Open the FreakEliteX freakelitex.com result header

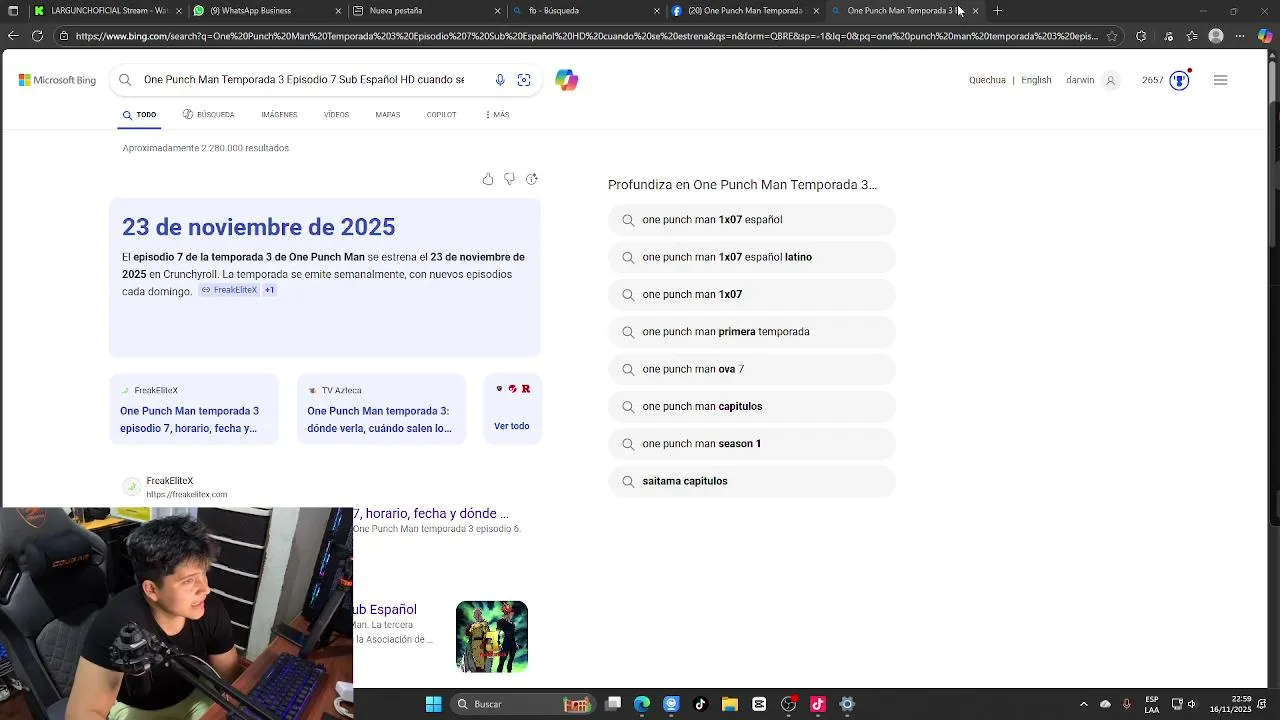[x=175, y=487]
